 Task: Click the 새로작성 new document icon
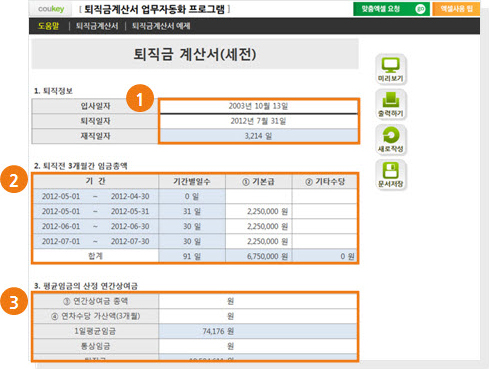tap(391, 139)
